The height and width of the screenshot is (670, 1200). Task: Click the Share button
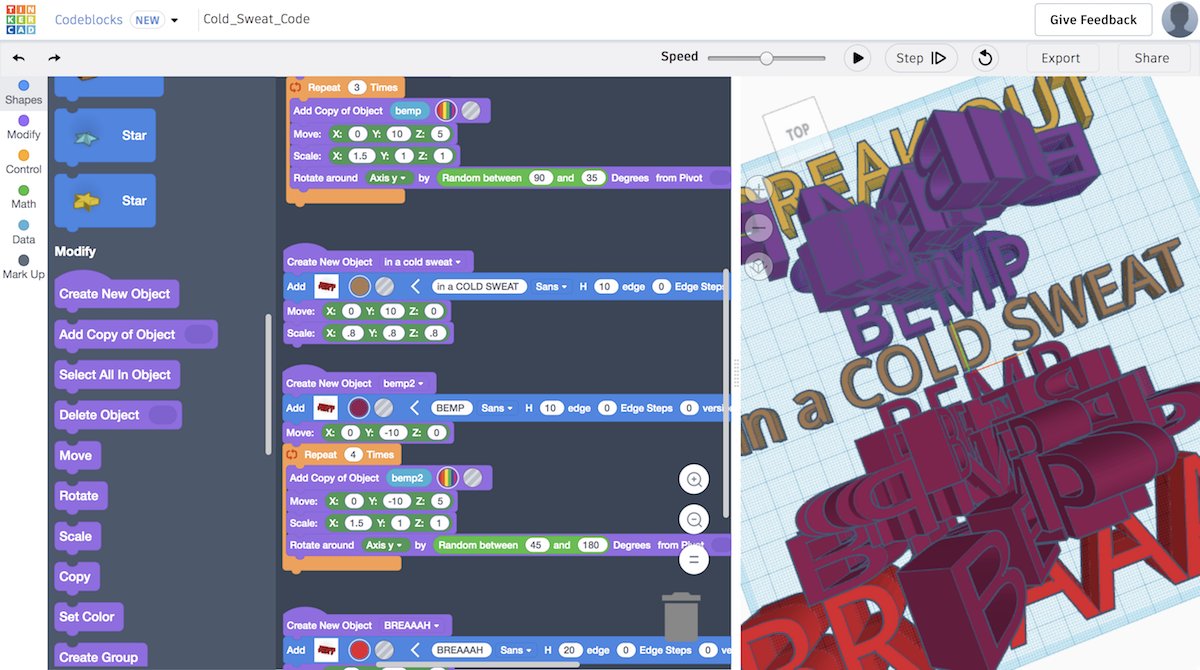[1151, 58]
